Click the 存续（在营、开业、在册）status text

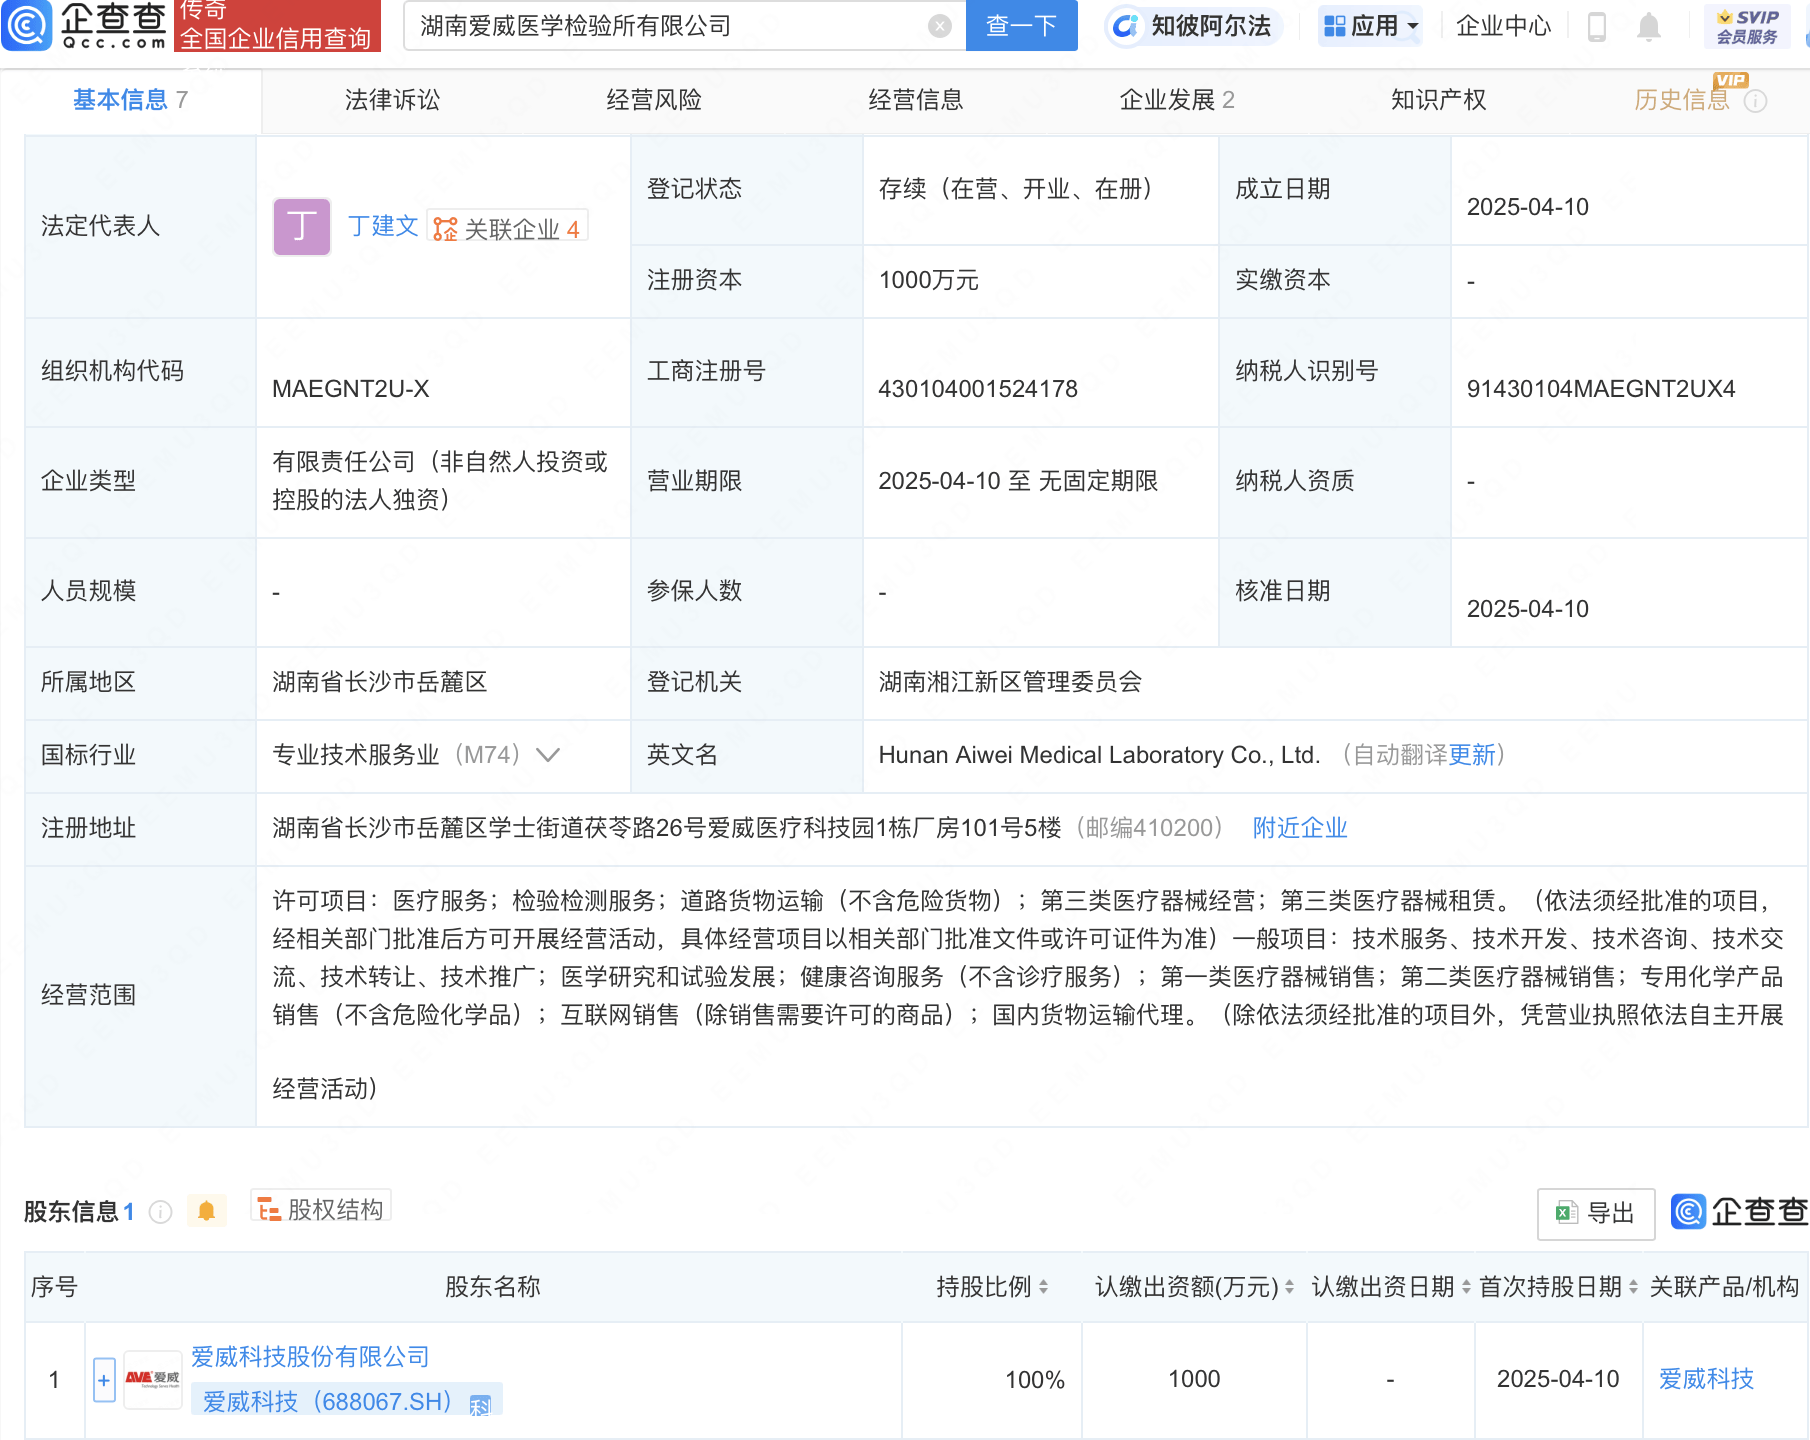coord(1015,189)
